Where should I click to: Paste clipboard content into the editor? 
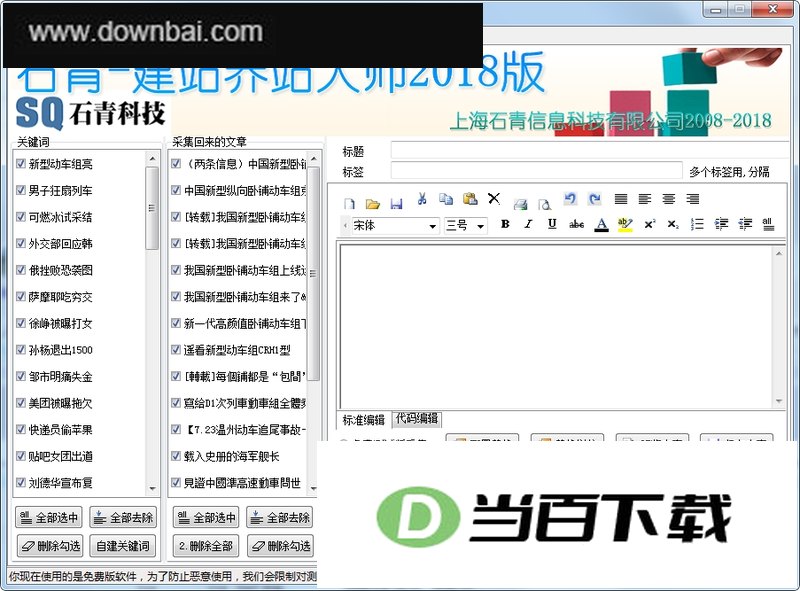470,199
